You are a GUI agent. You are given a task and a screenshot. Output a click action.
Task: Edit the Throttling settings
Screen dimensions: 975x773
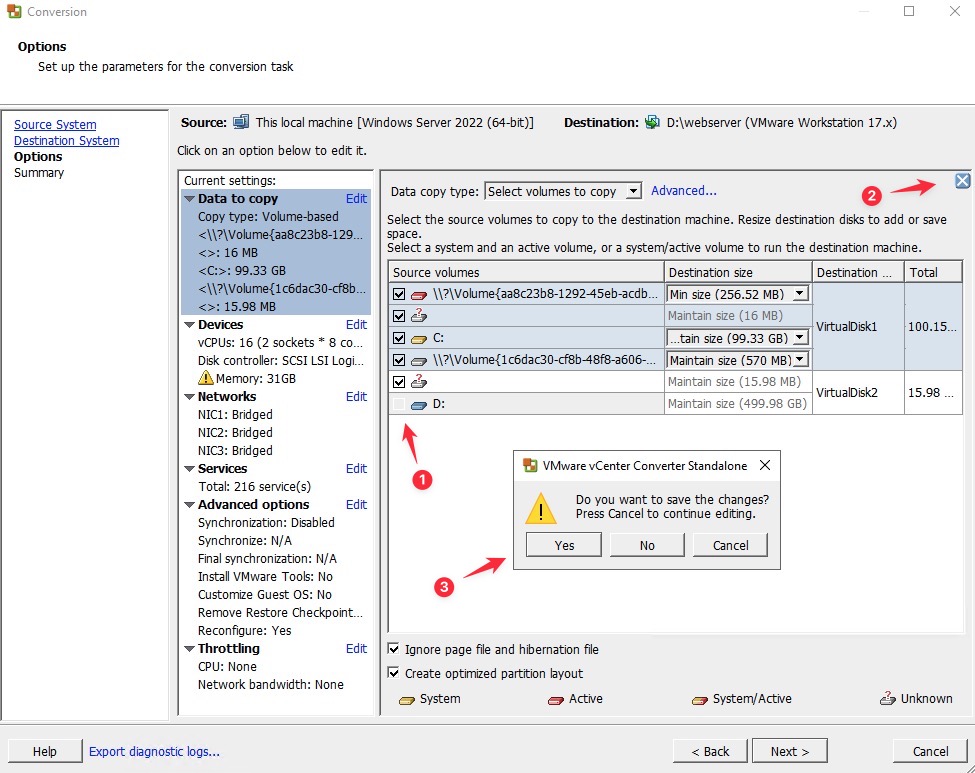pyautogui.click(x=356, y=649)
